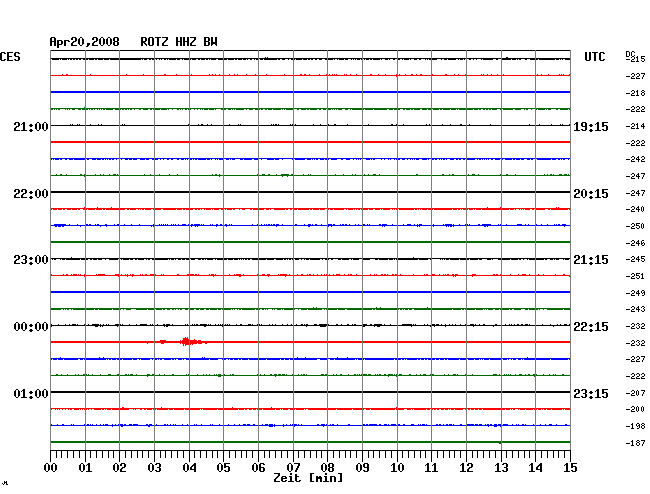Click the UTC column header
This screenshot has height=494, width=650.
(594, 57)
